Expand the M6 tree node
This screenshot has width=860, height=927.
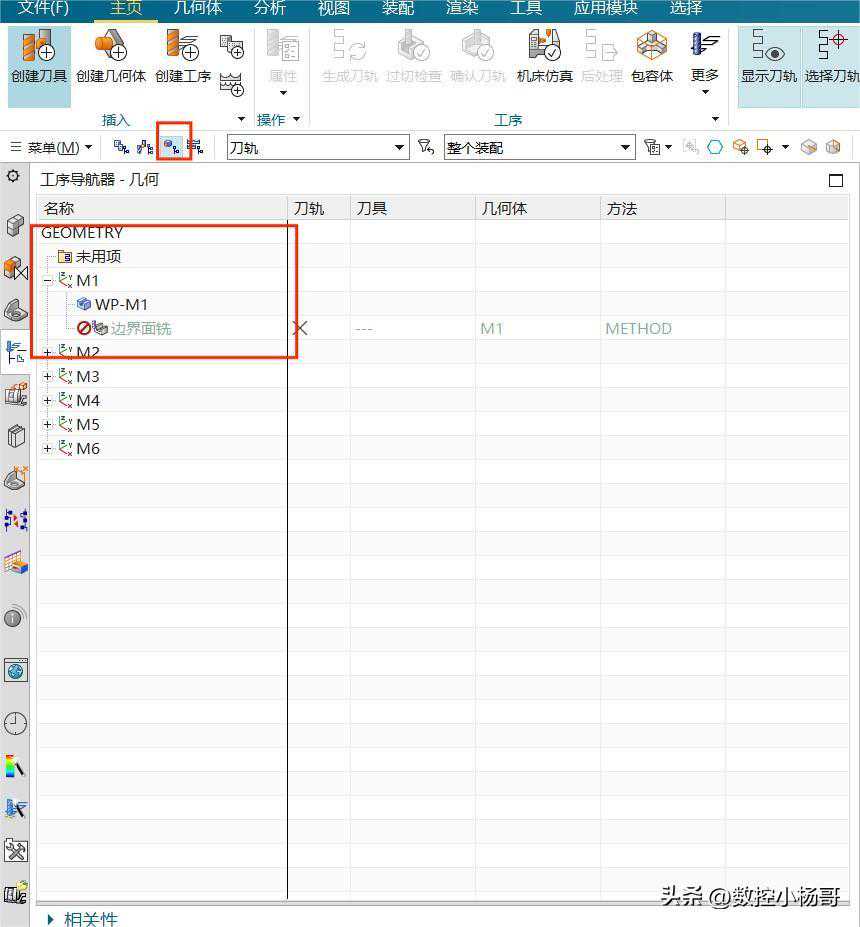click(x=47, y=449)
